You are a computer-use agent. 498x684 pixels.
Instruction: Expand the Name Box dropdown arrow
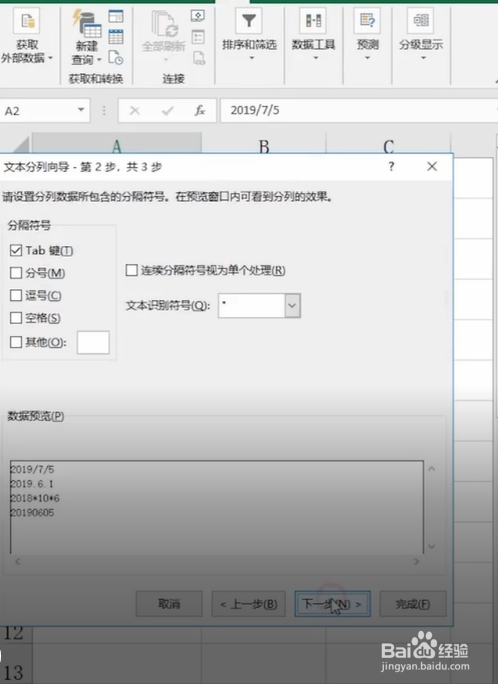(81, 110)
